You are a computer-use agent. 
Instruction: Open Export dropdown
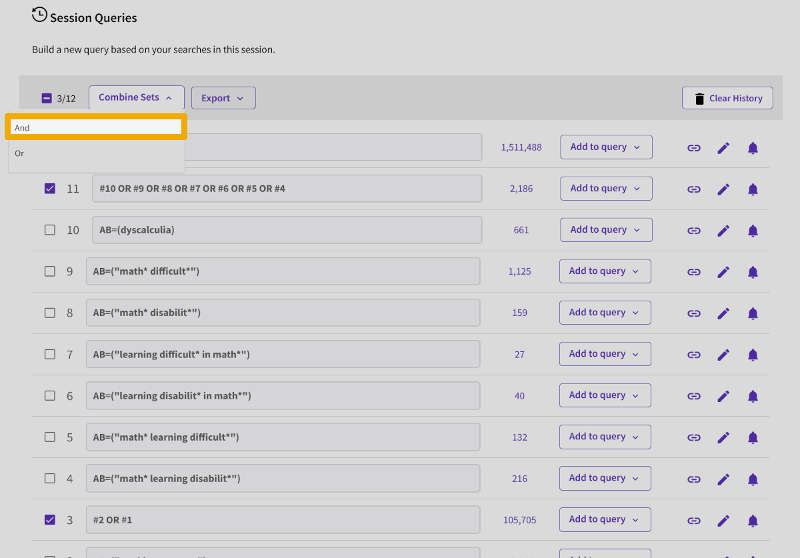tap(223, 98)
